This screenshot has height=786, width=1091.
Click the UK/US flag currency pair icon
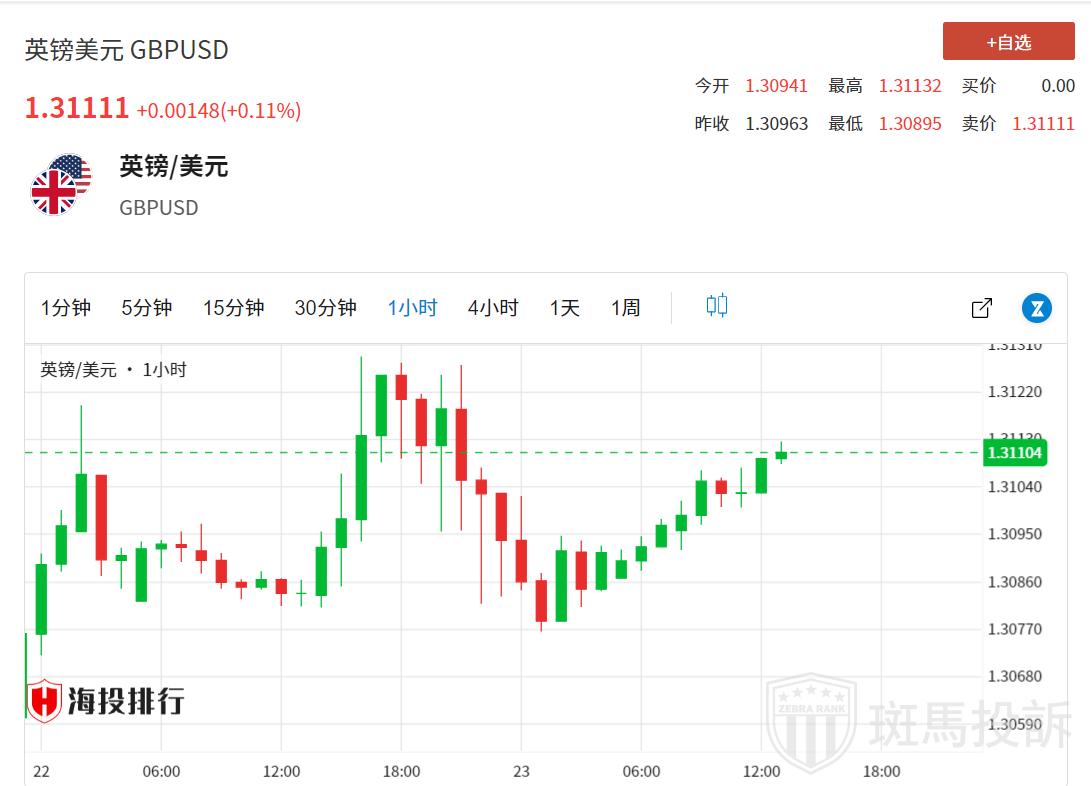point(60,185)
